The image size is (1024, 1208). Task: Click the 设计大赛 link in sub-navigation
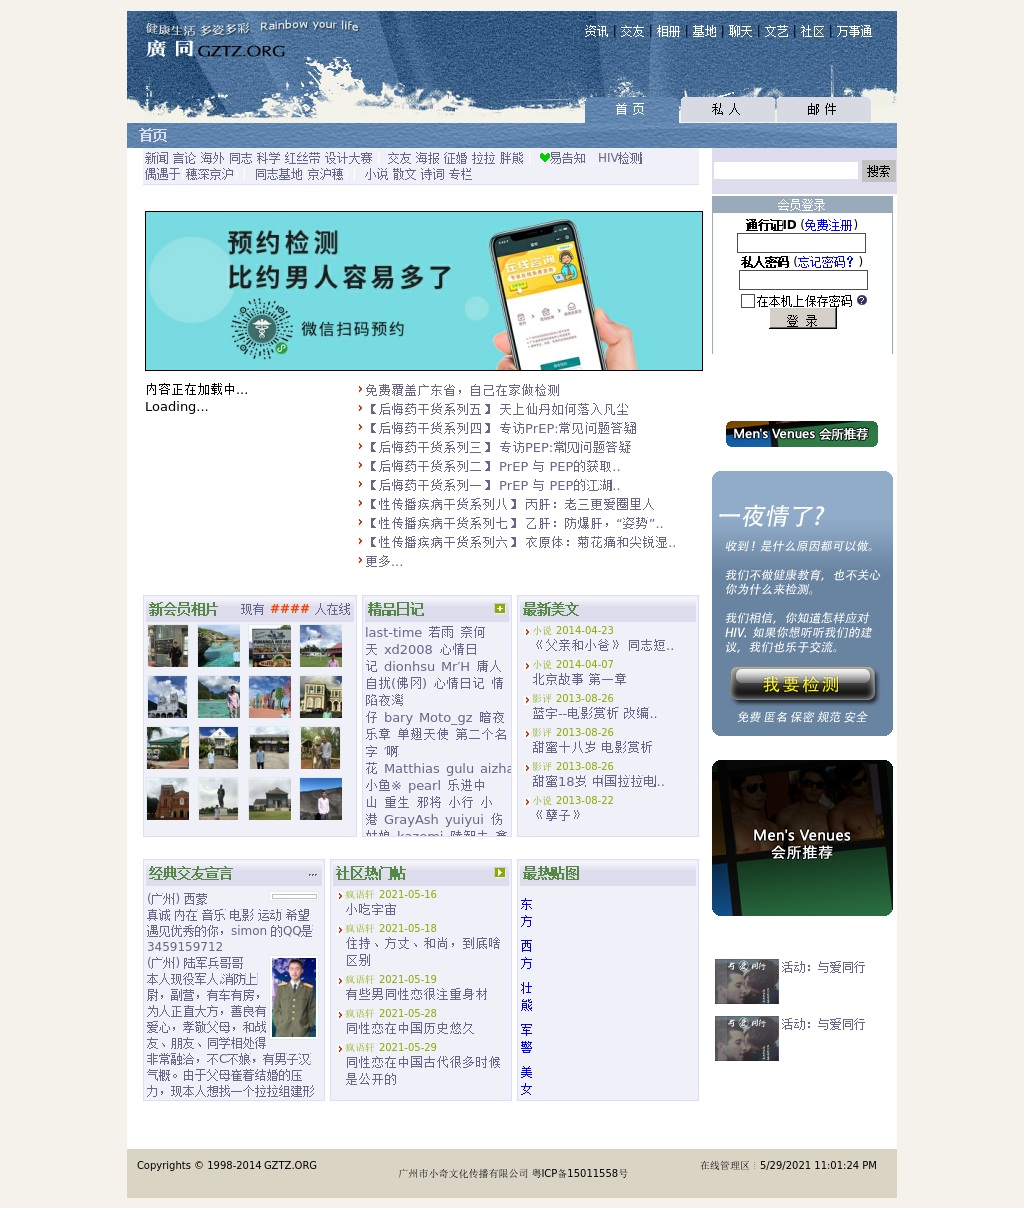pyautogui.click(x=348, y=158)
